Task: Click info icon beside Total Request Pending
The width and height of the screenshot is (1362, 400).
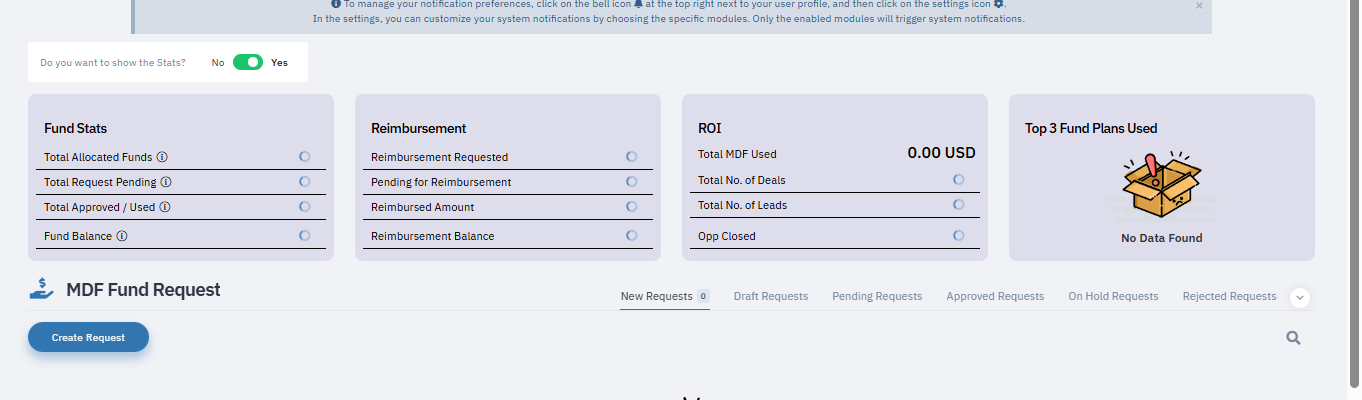Action: 166,182
